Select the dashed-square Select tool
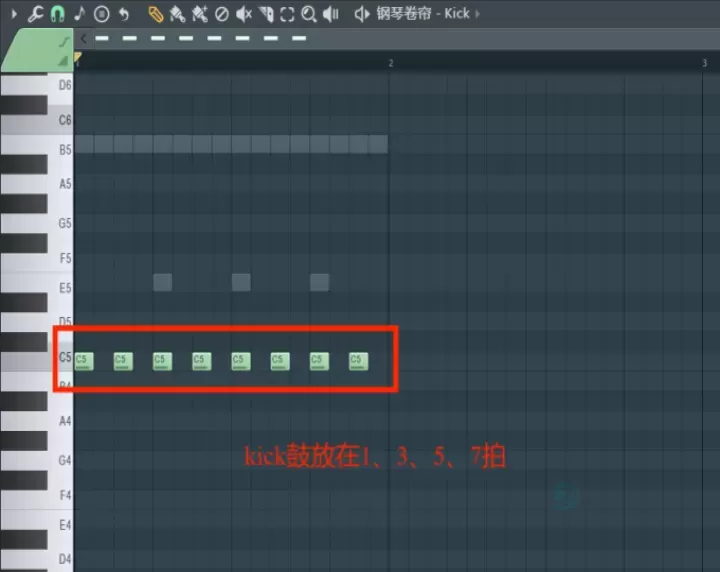720x572 pixels. (x=287, y=14)
